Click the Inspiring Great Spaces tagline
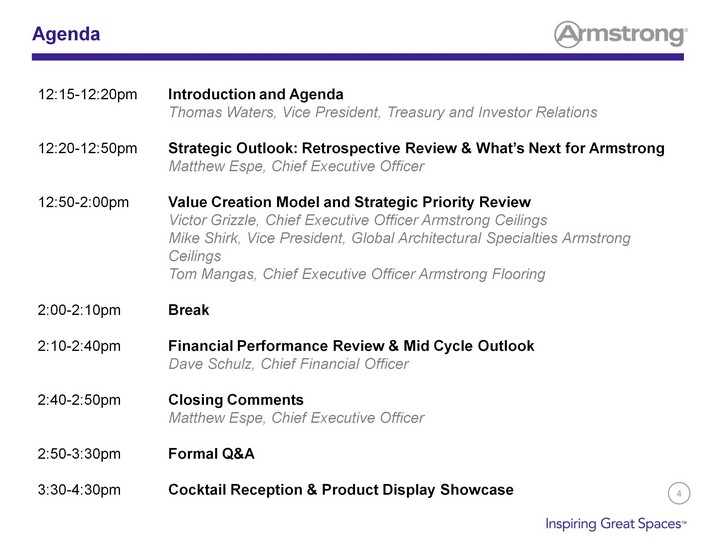The image size is (720, 540). tap(616, 523)
